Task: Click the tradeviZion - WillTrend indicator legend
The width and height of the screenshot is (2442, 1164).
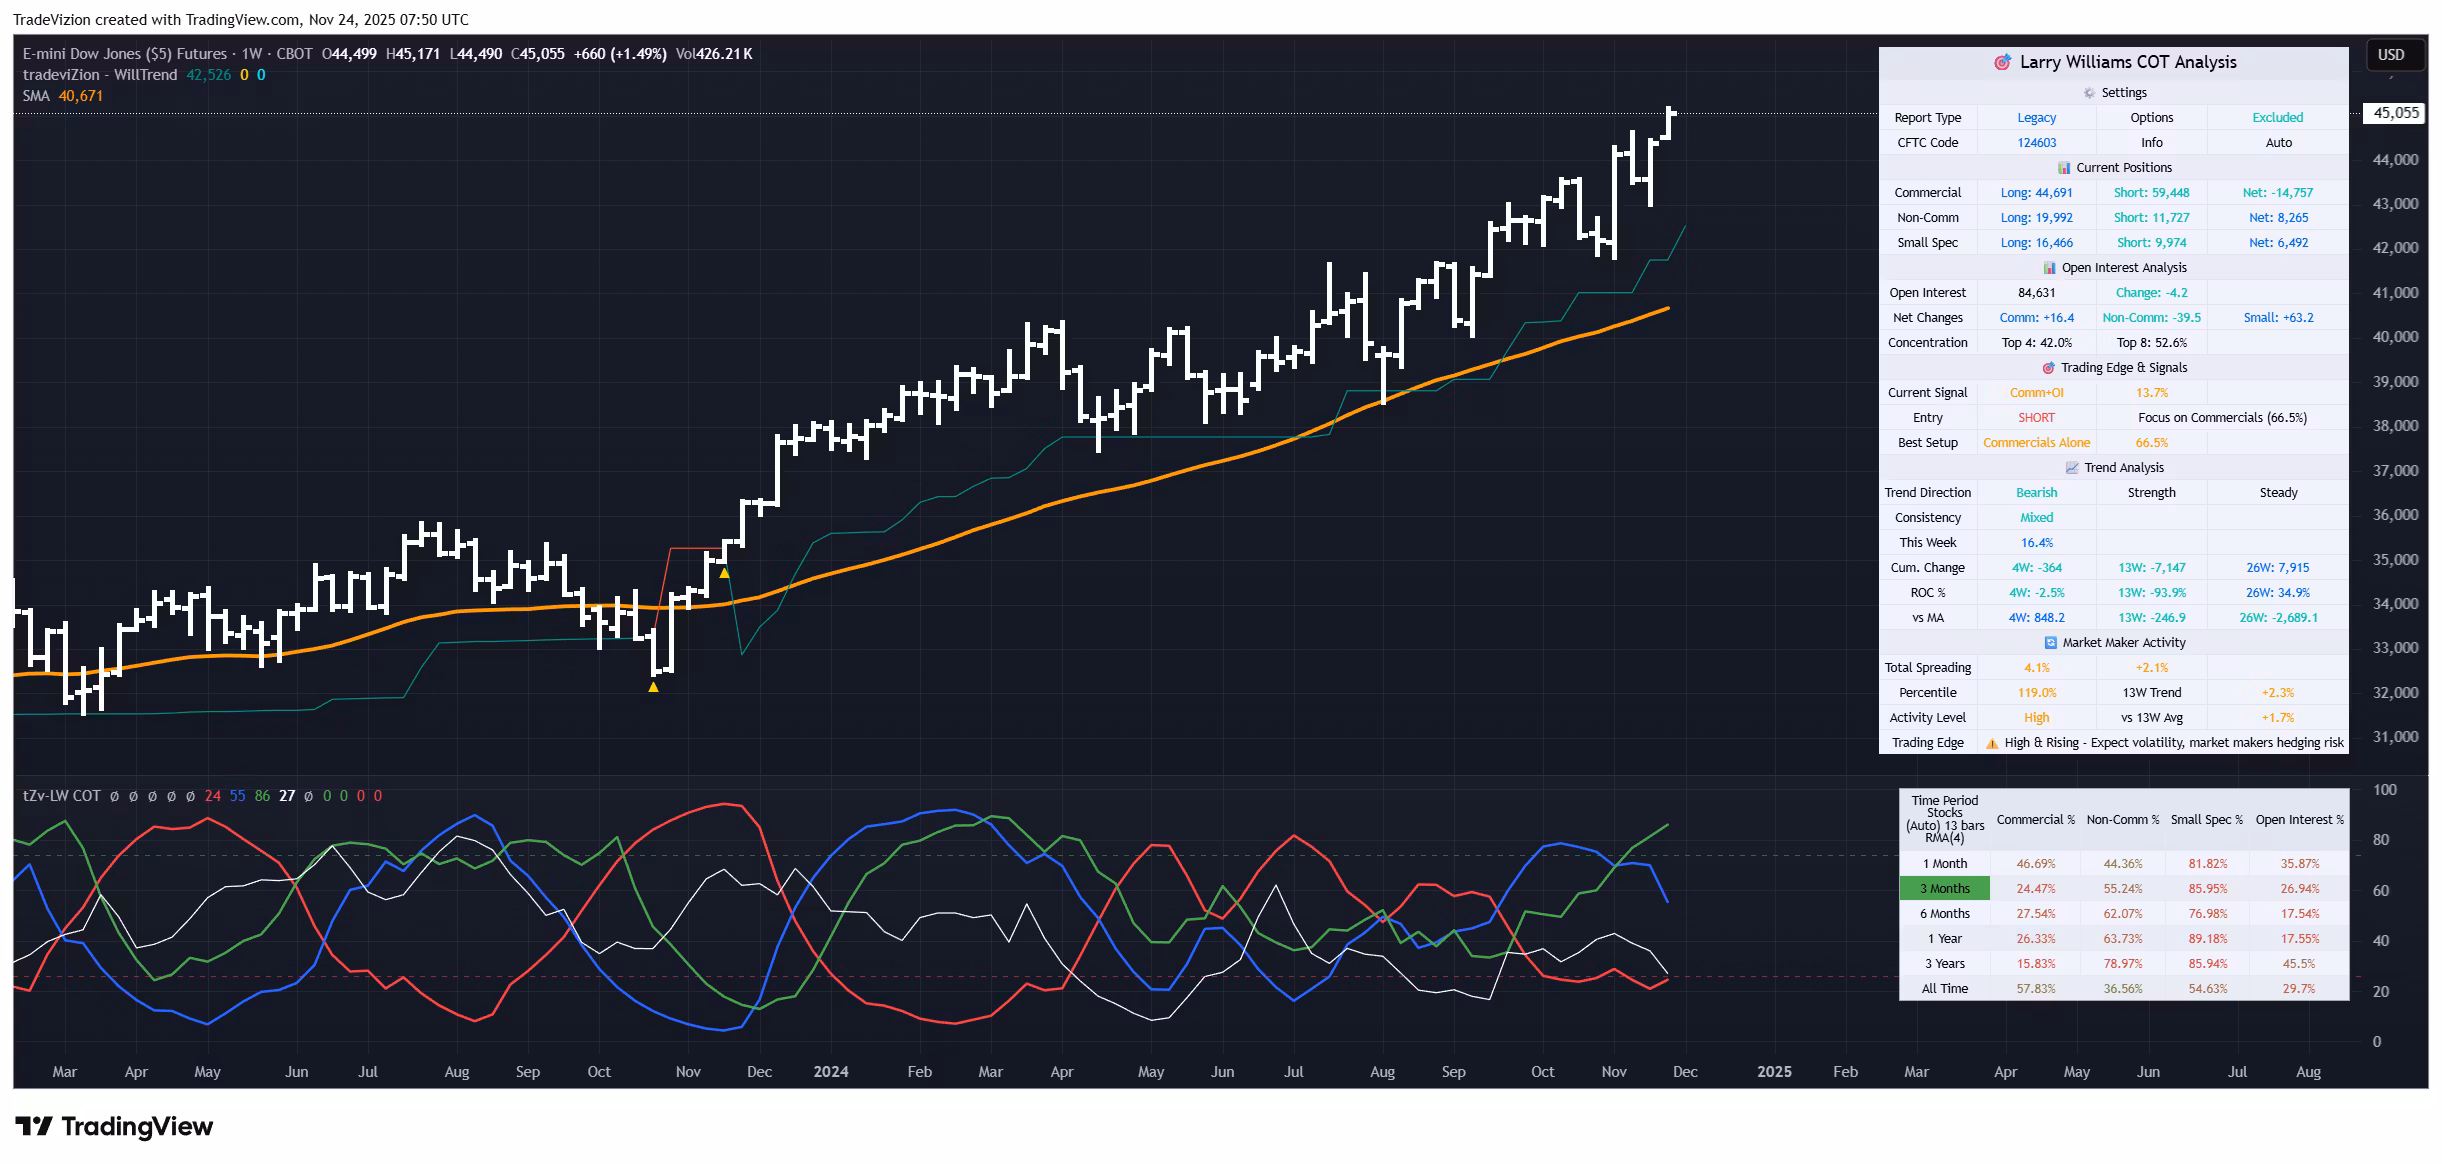Action: [100, 75]
